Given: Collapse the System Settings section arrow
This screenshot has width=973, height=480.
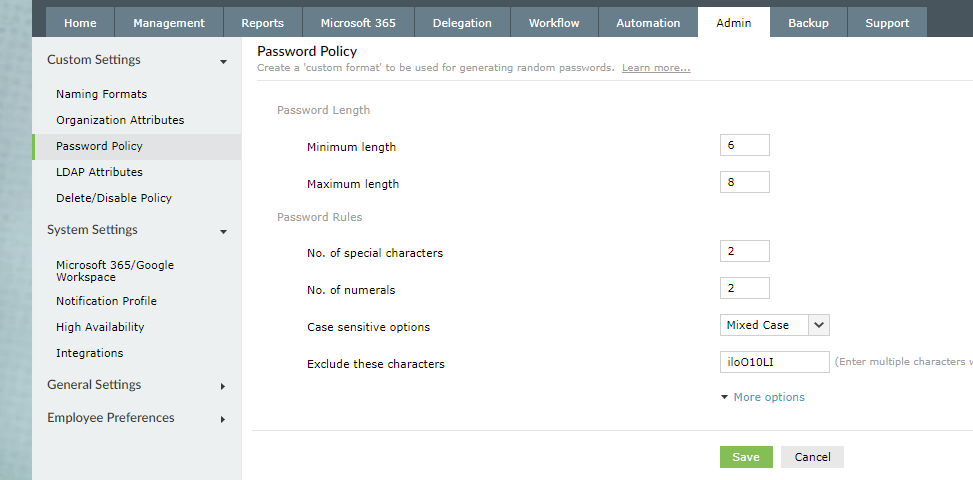Looking at the screenshot, I should pyautogui.click(x=223, y=232).
